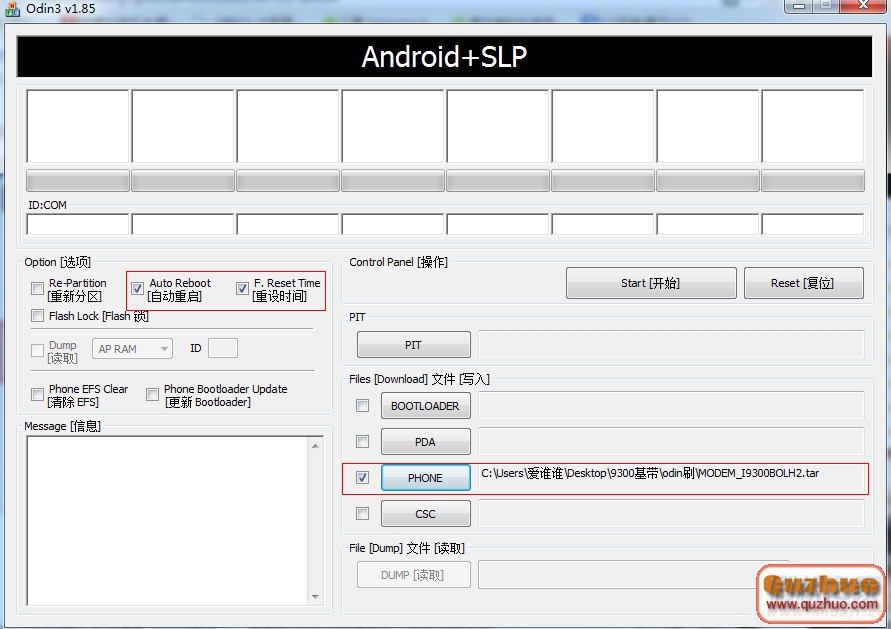The height and width of the screenshot is (629, 891).
Task: Enable the Flash Lock checkbox
Action: [x=38, y=315]
